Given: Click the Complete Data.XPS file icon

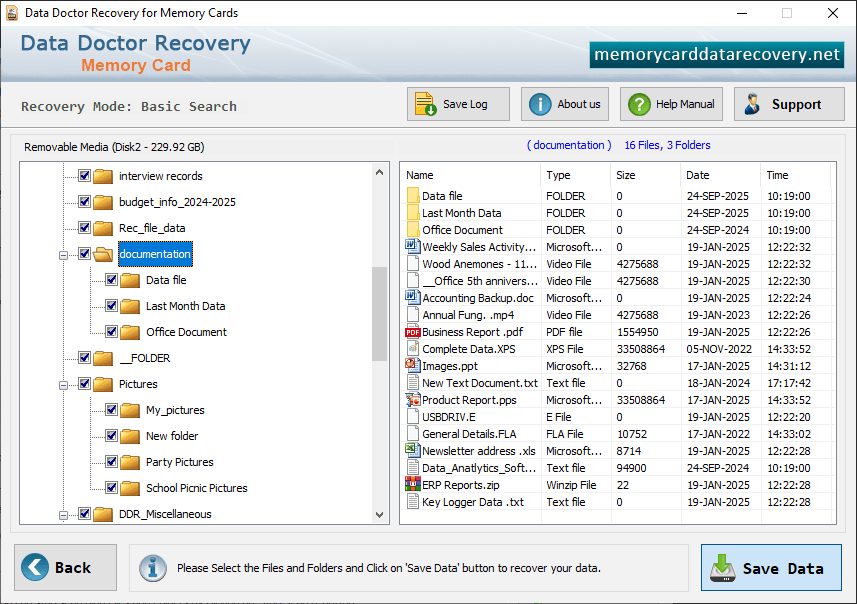Looking at the screenshot, I should tap(413, 348).
